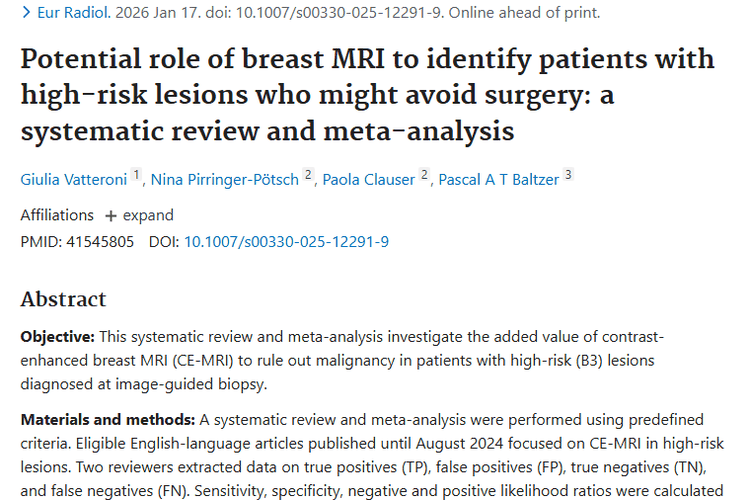Screen dimensions: 750x500
Task: Click affiliation superscript 2 after Pirringer-Pötsch
Action: (x=309, y=176)
